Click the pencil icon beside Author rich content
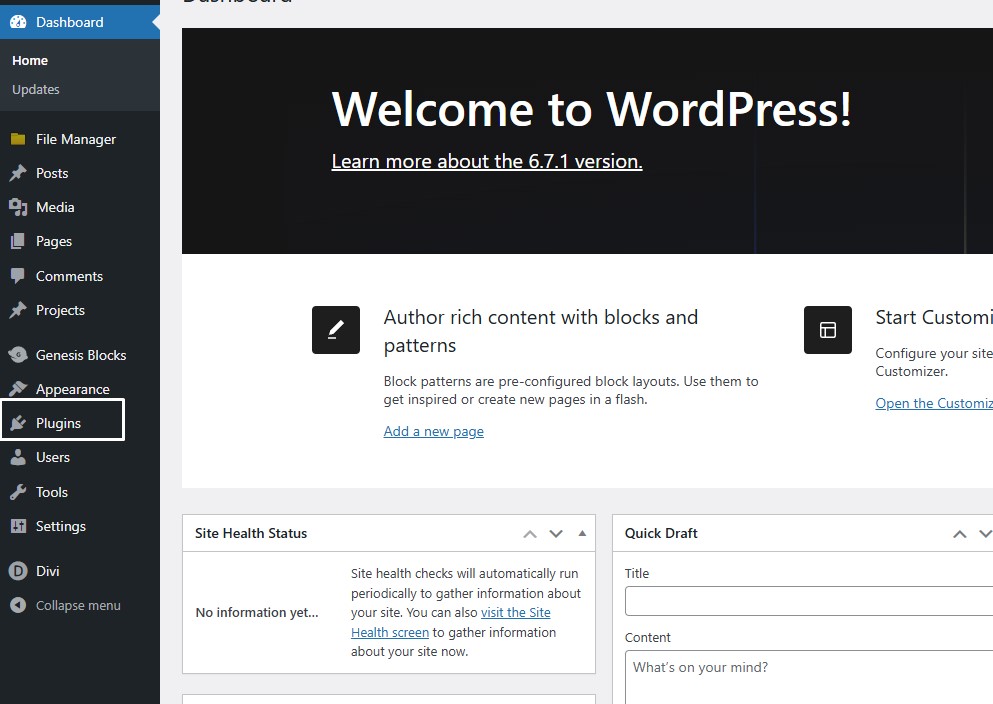This screenshot has height=704, width=993. (x=336, y=330)
